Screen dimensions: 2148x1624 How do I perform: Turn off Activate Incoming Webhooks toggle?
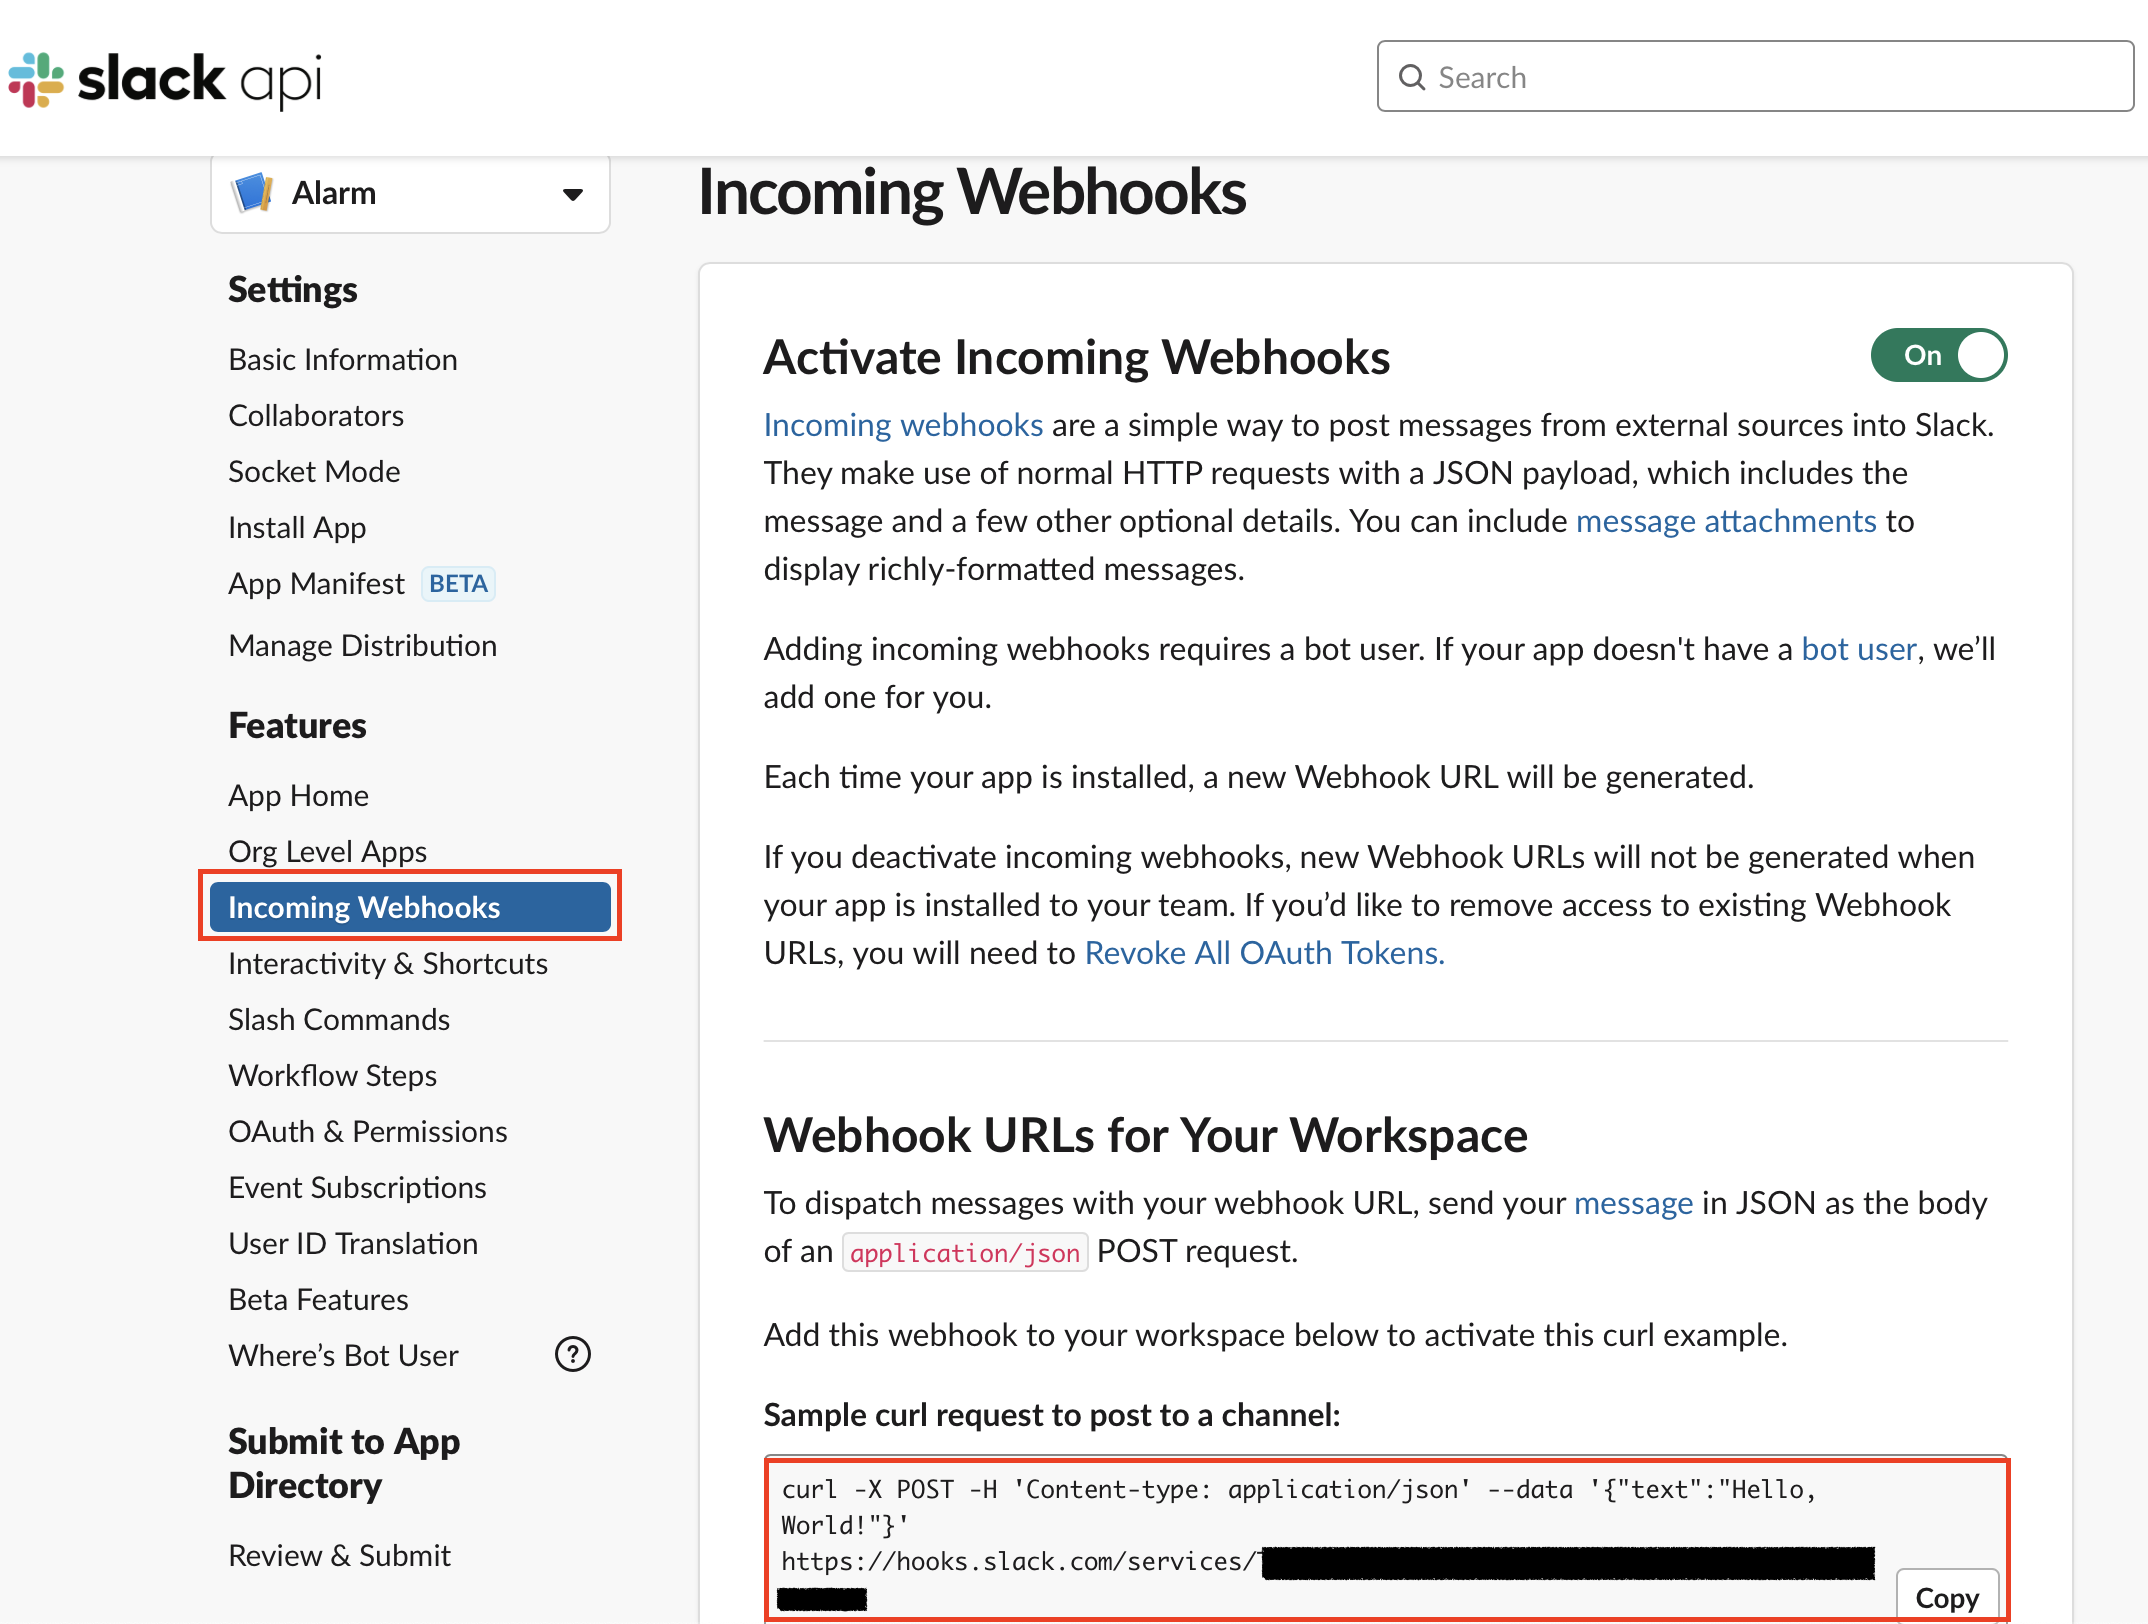pos(1938,355)
